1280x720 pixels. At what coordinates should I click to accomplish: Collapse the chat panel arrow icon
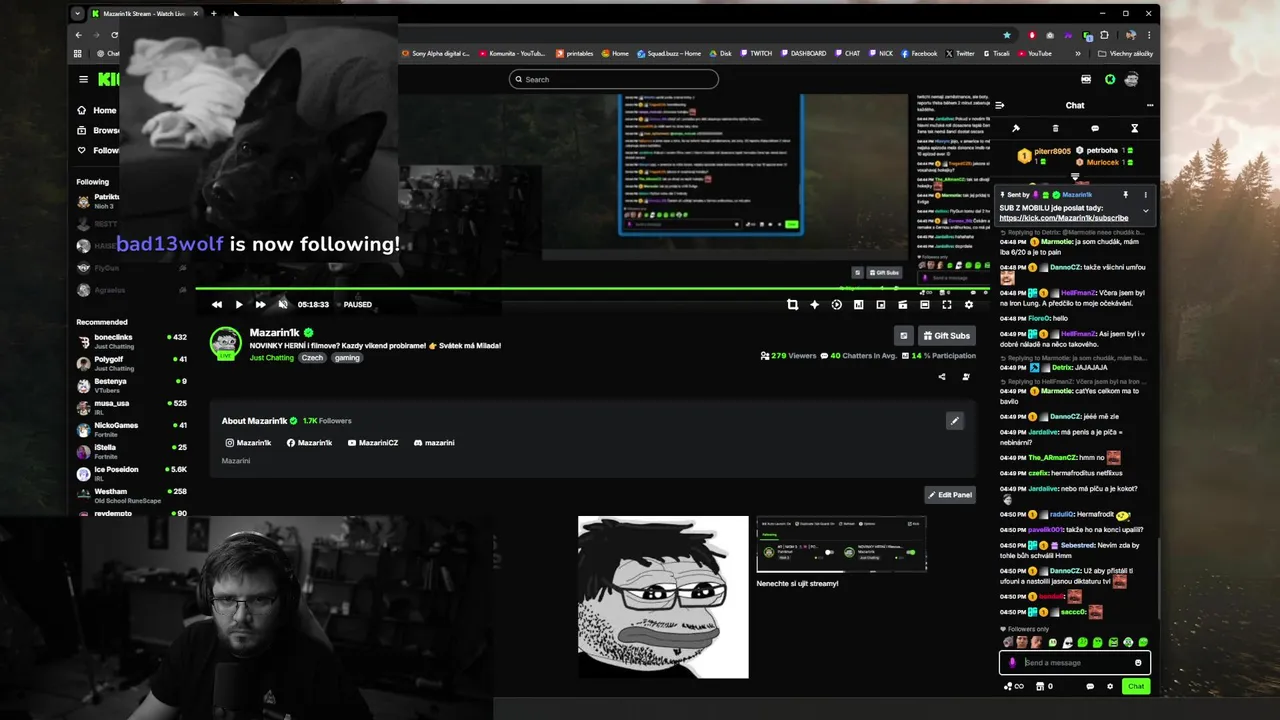coord(999,105)
